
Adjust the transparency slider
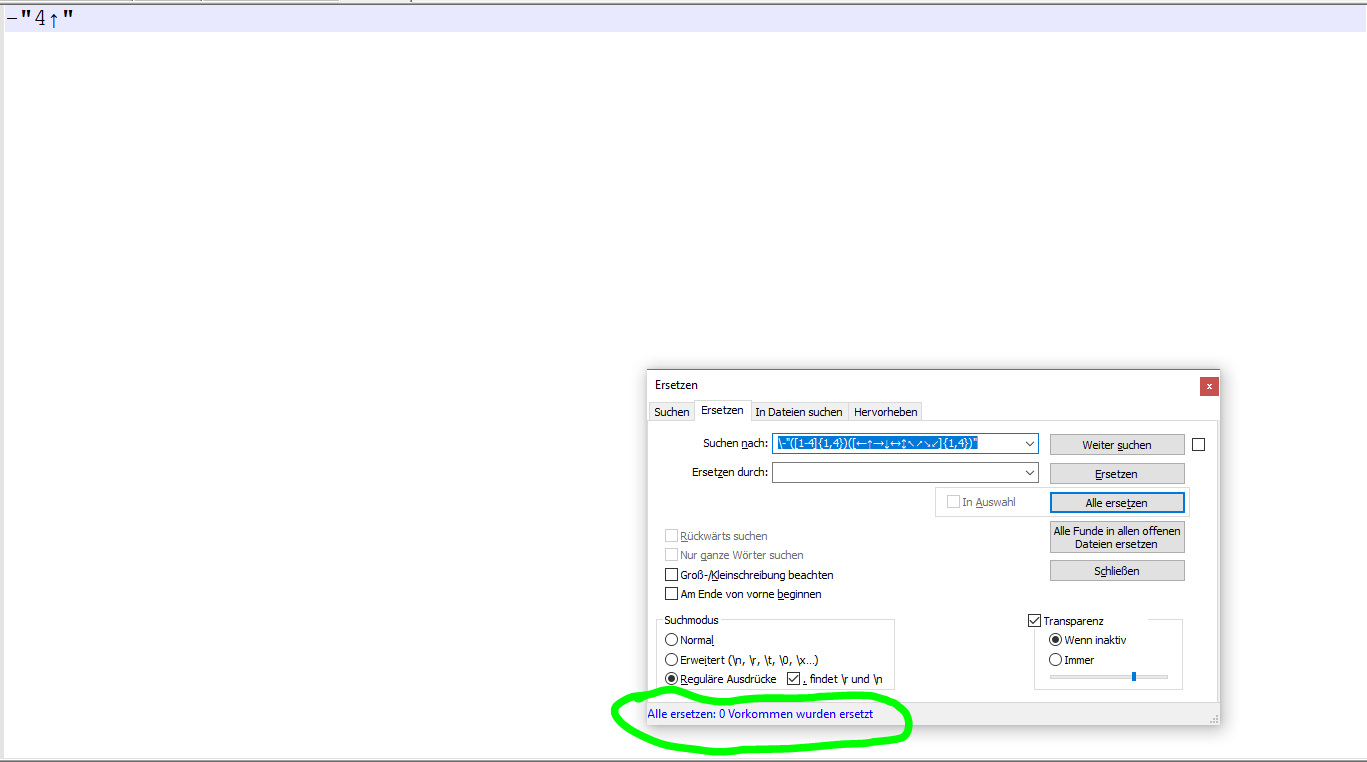[1133, 676]
